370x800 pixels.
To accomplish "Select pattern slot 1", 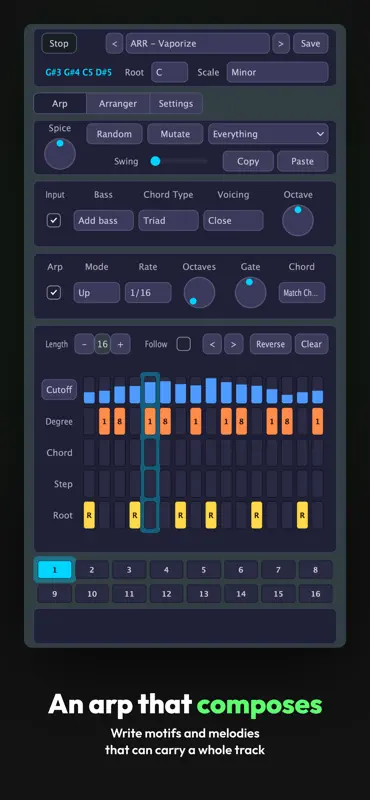I will click(x=55, y=569).
